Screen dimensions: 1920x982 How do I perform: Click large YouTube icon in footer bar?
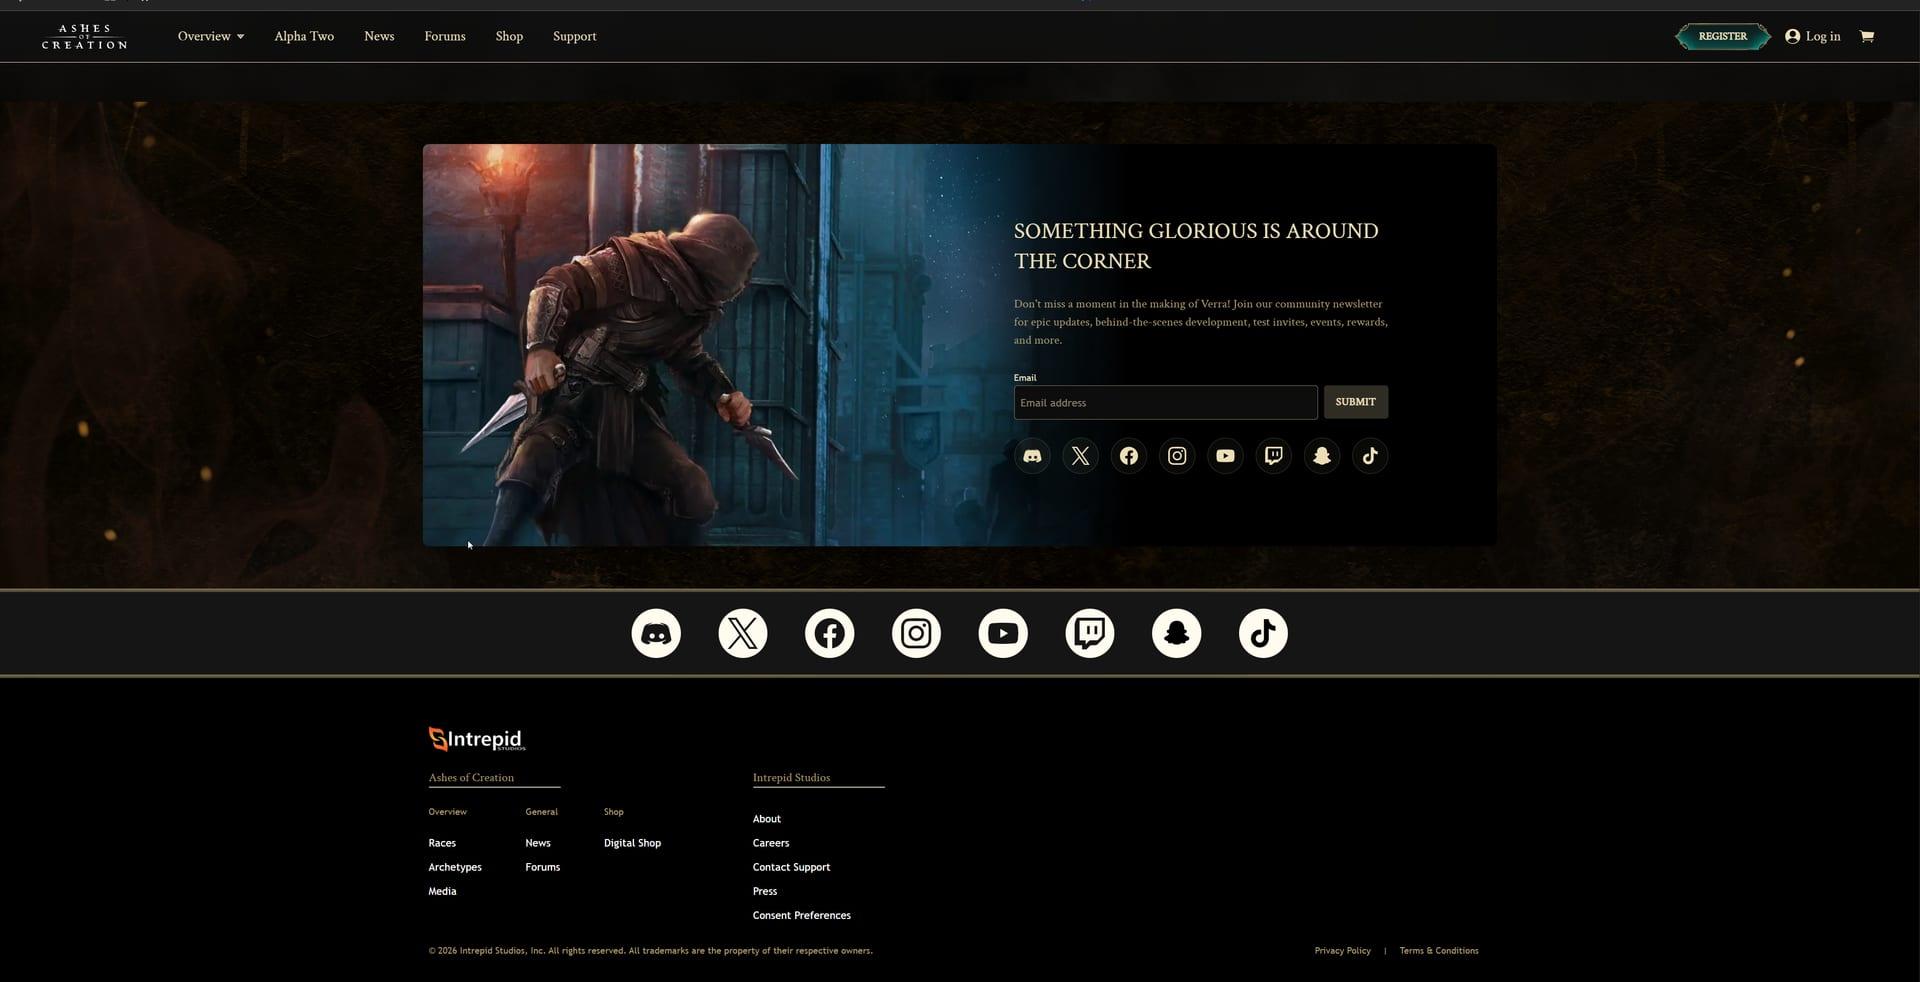[1003, 633]
